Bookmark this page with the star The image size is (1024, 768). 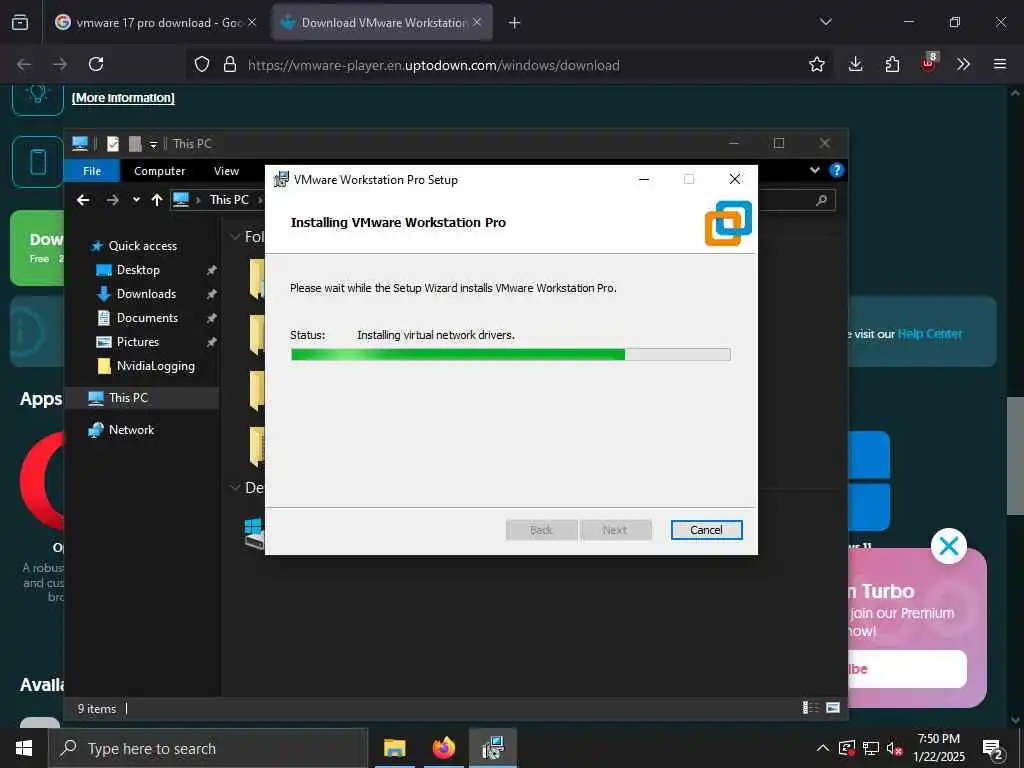click(816, 64)
